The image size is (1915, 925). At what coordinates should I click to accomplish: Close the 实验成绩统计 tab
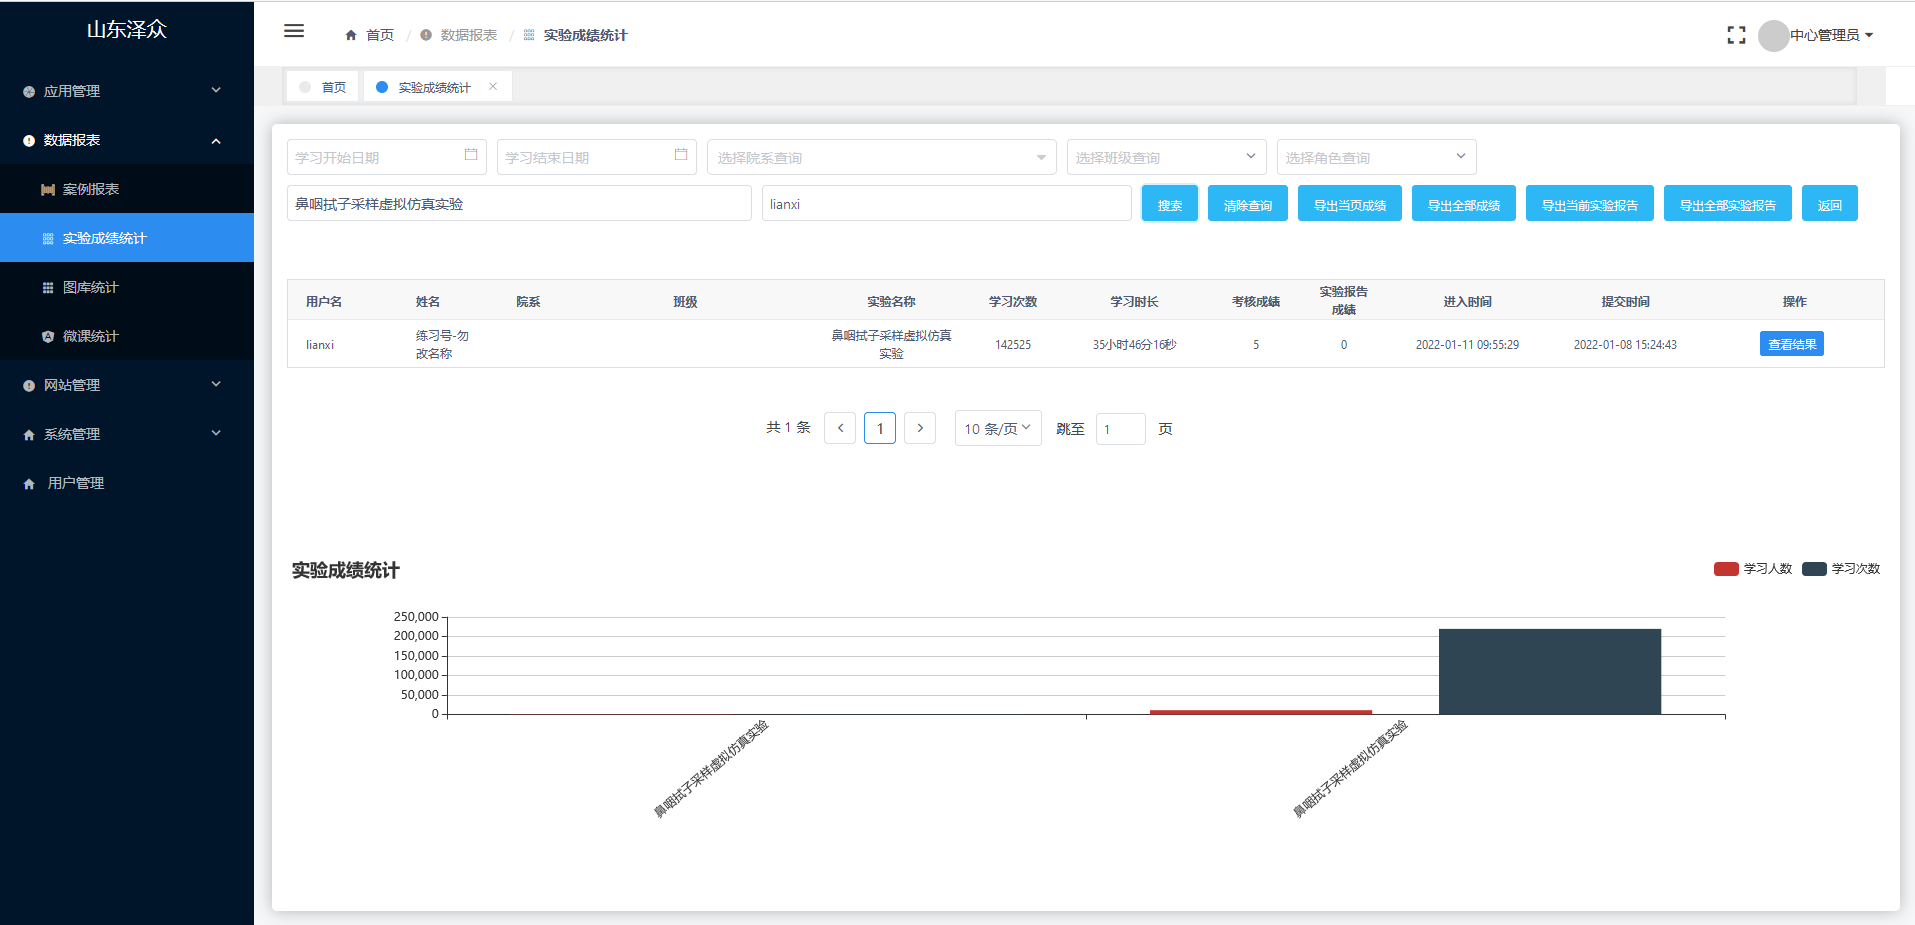tap(493, 87)
